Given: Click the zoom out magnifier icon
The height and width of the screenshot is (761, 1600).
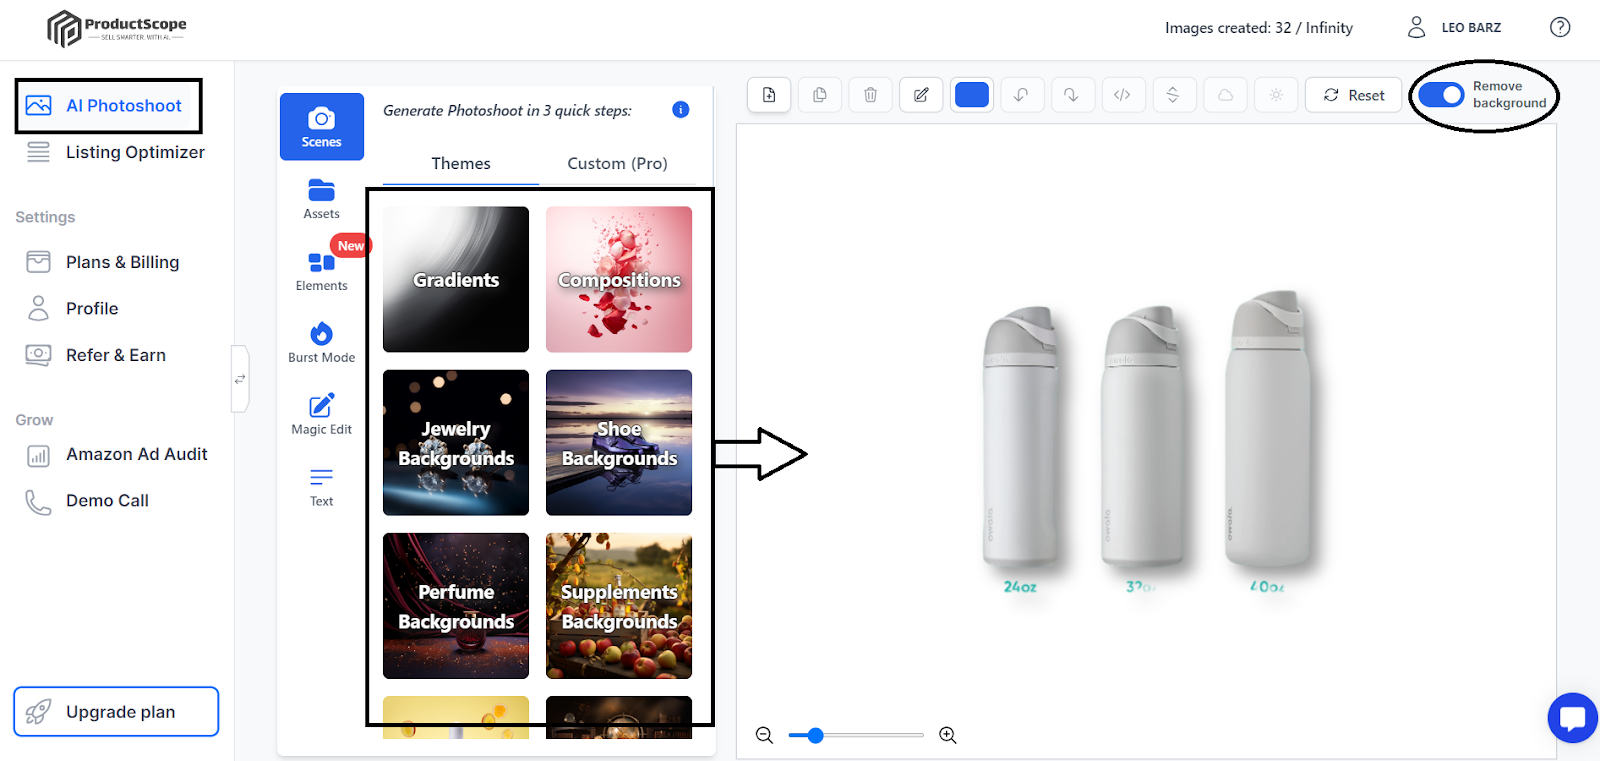Looking at the screenshot, I should (765, 736).
